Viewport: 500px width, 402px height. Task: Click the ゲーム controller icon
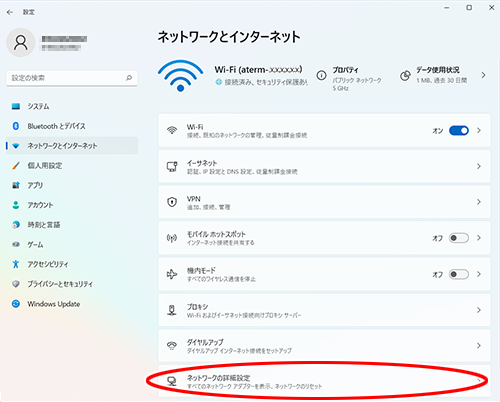pos(16,244)
